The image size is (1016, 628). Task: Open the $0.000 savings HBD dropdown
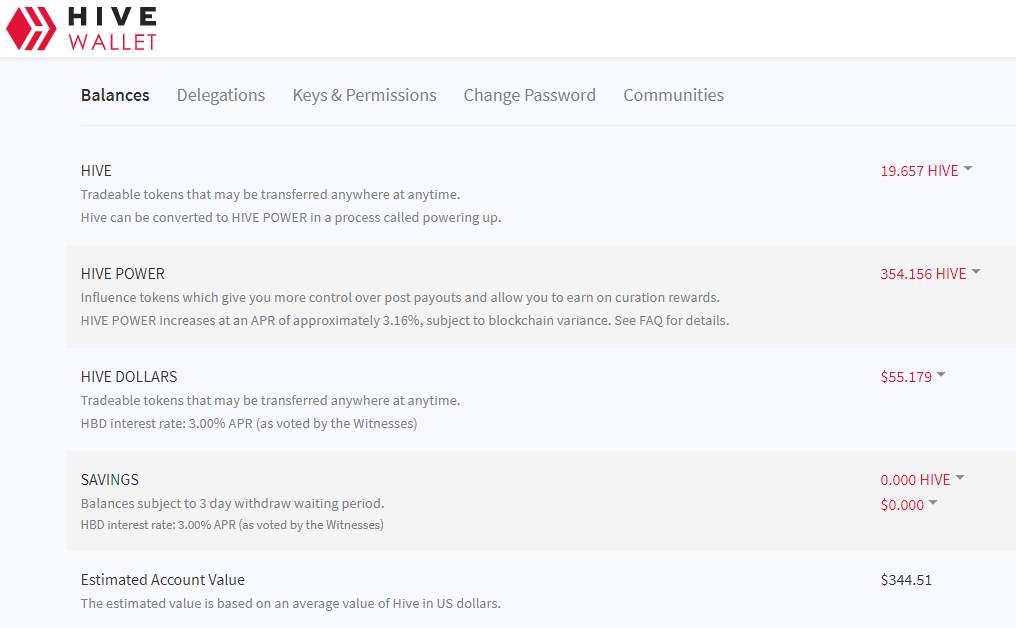[x=908, y=505]
